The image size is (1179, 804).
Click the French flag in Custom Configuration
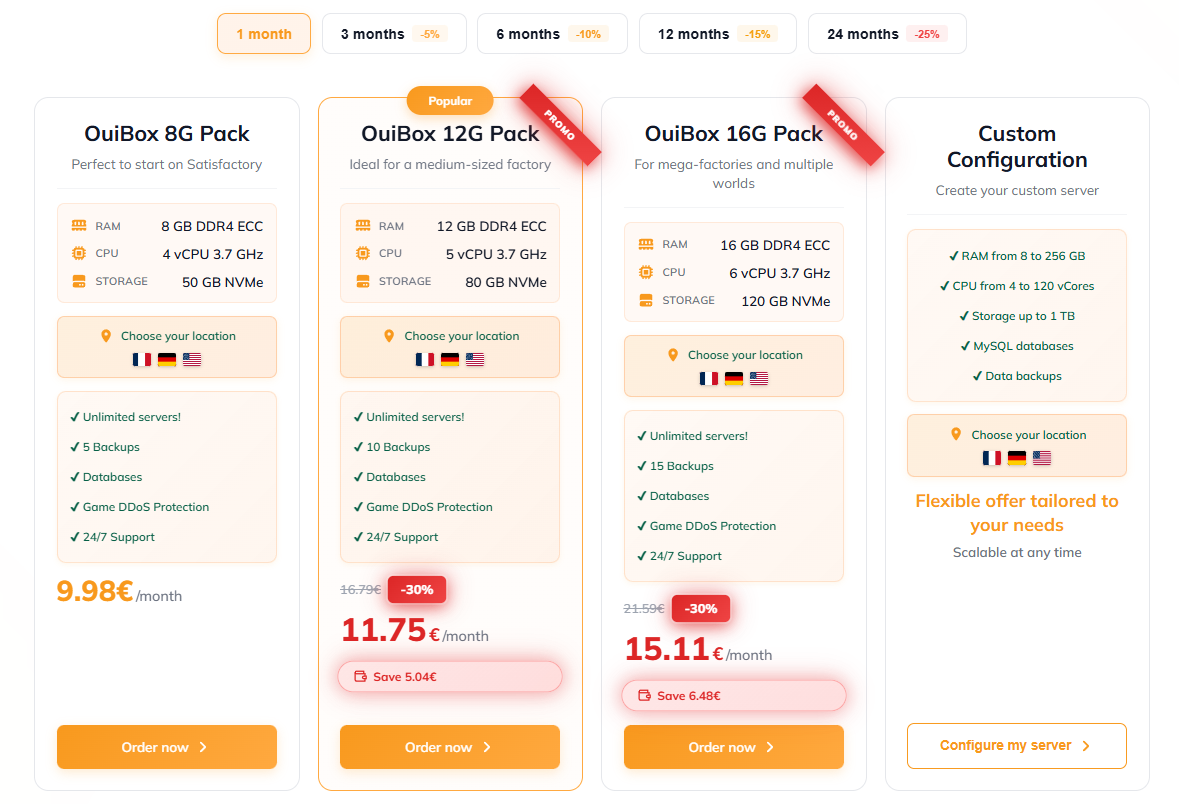pos(992,458)
